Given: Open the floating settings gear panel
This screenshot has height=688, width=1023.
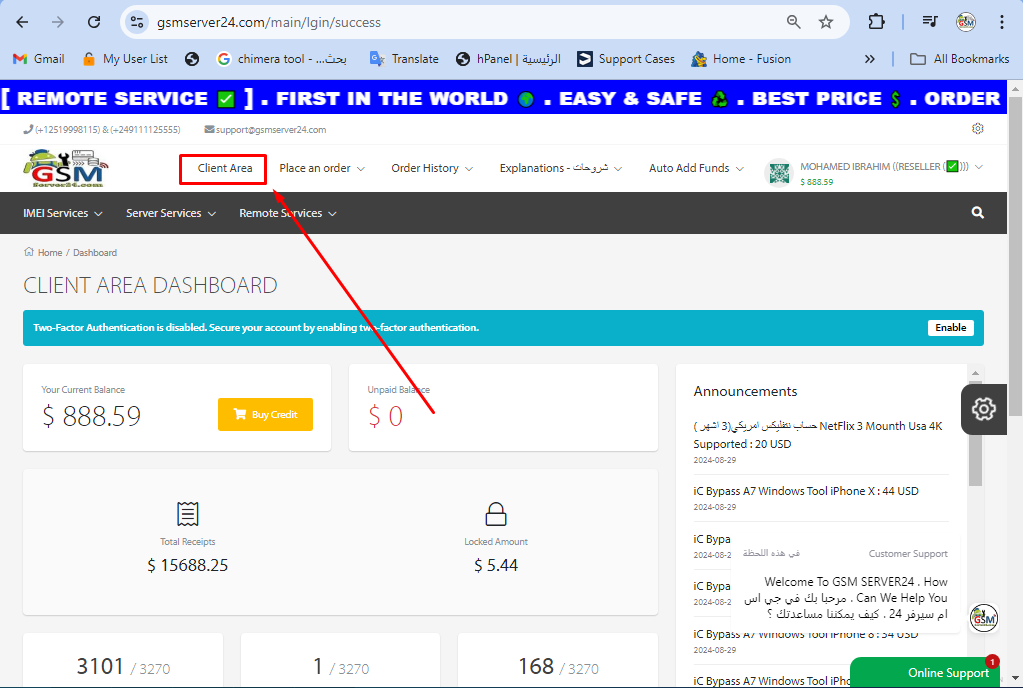Looking at the screenshot, I should click(x=983, y=410).
